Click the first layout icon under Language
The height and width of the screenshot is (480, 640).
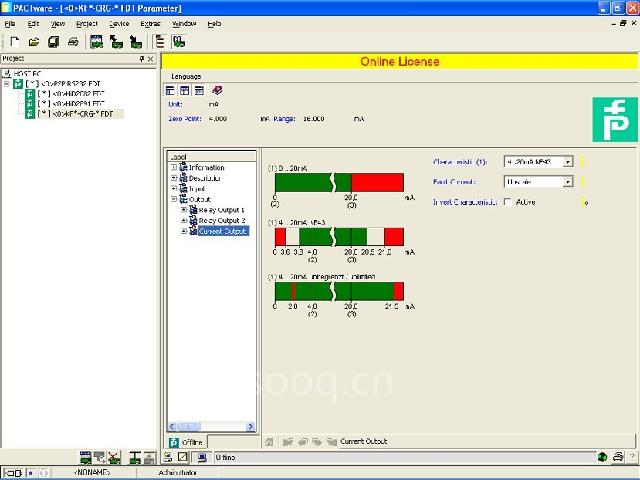171,91
